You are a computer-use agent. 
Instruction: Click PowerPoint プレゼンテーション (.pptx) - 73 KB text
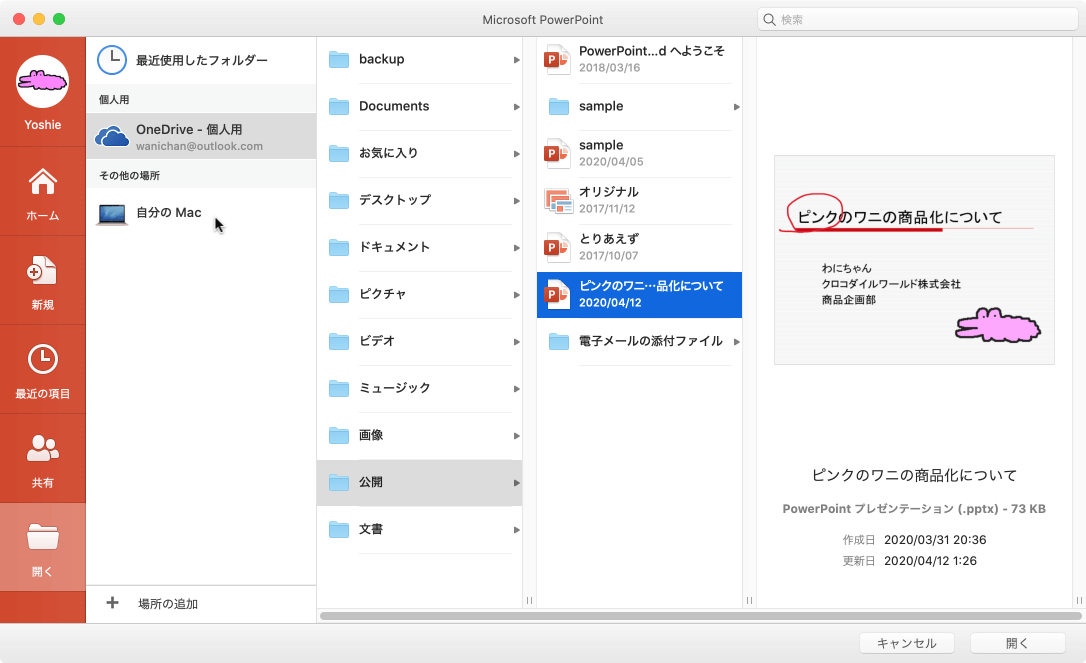[914, 509]
